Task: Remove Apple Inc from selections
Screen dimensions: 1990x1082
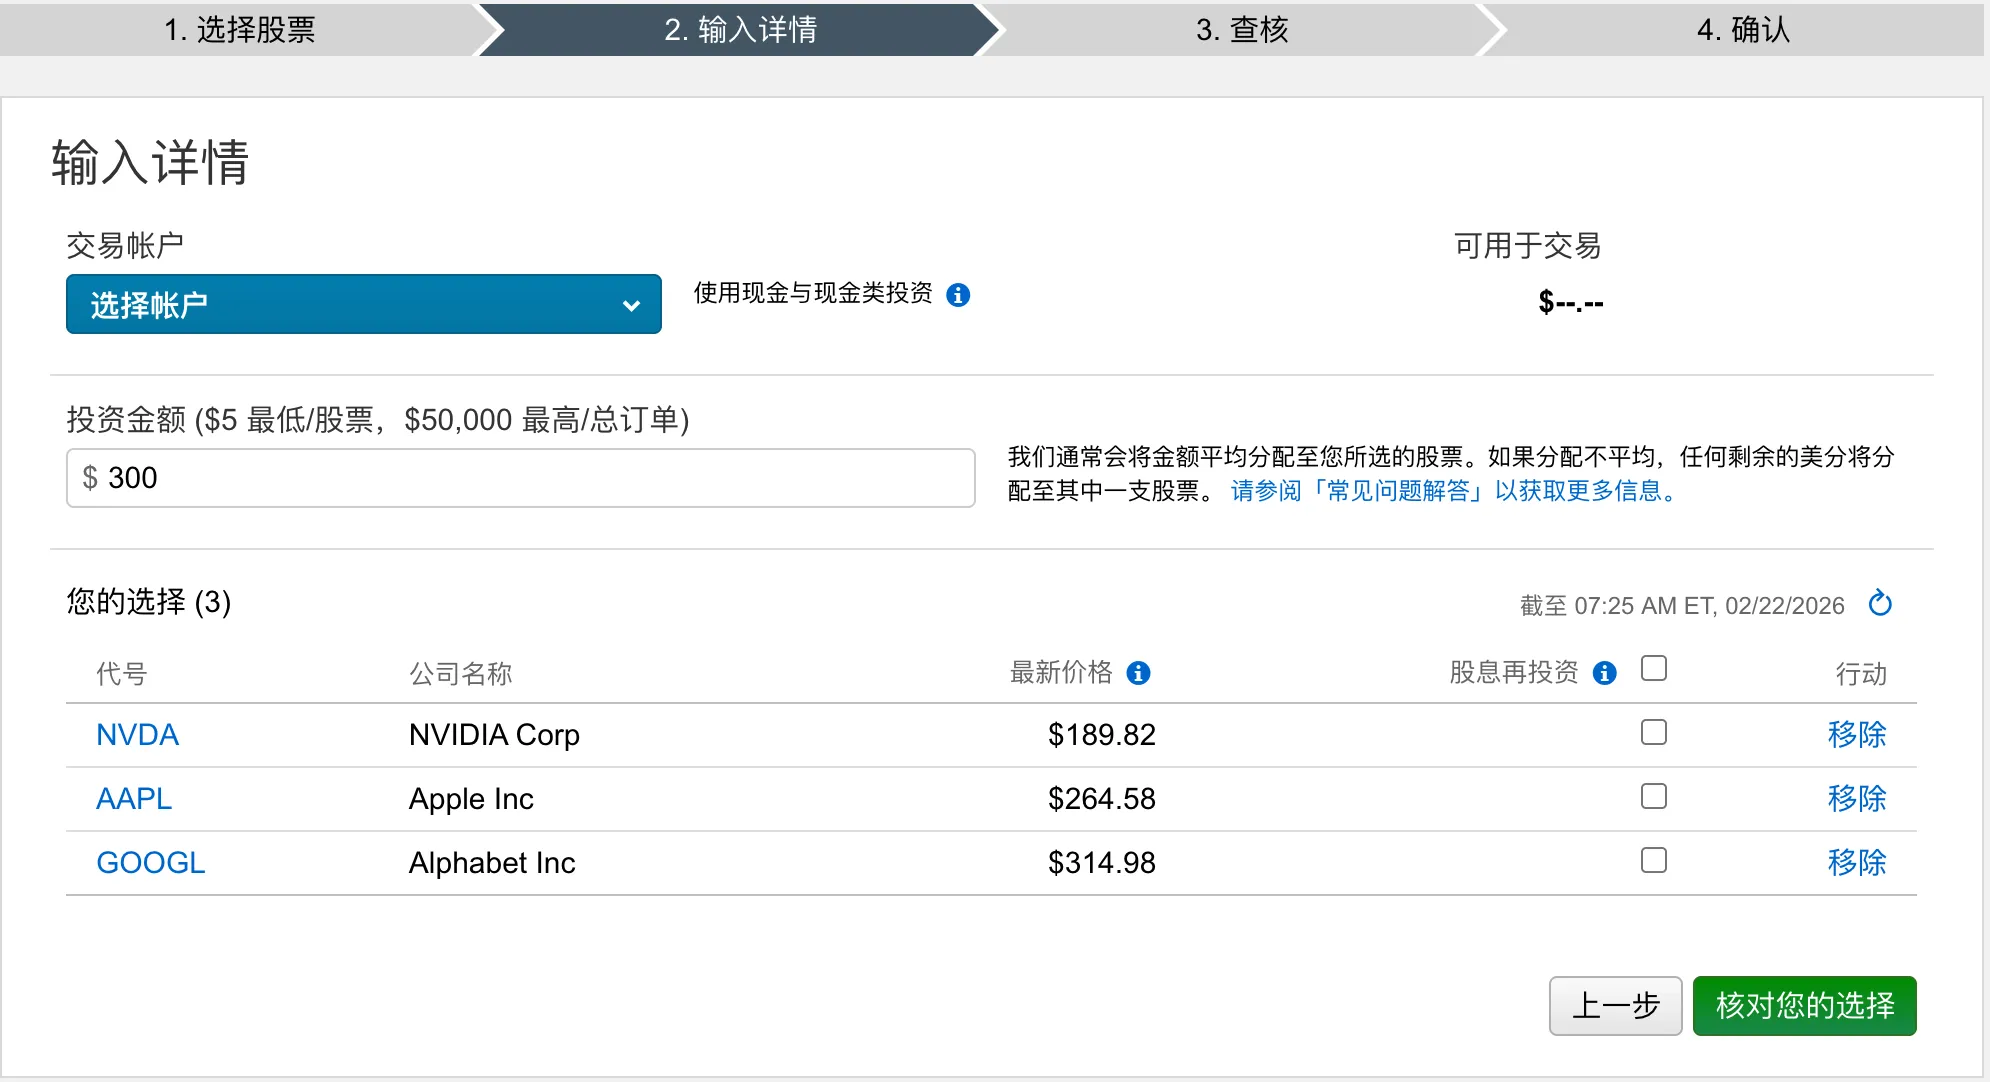Action: (1856, 798)
